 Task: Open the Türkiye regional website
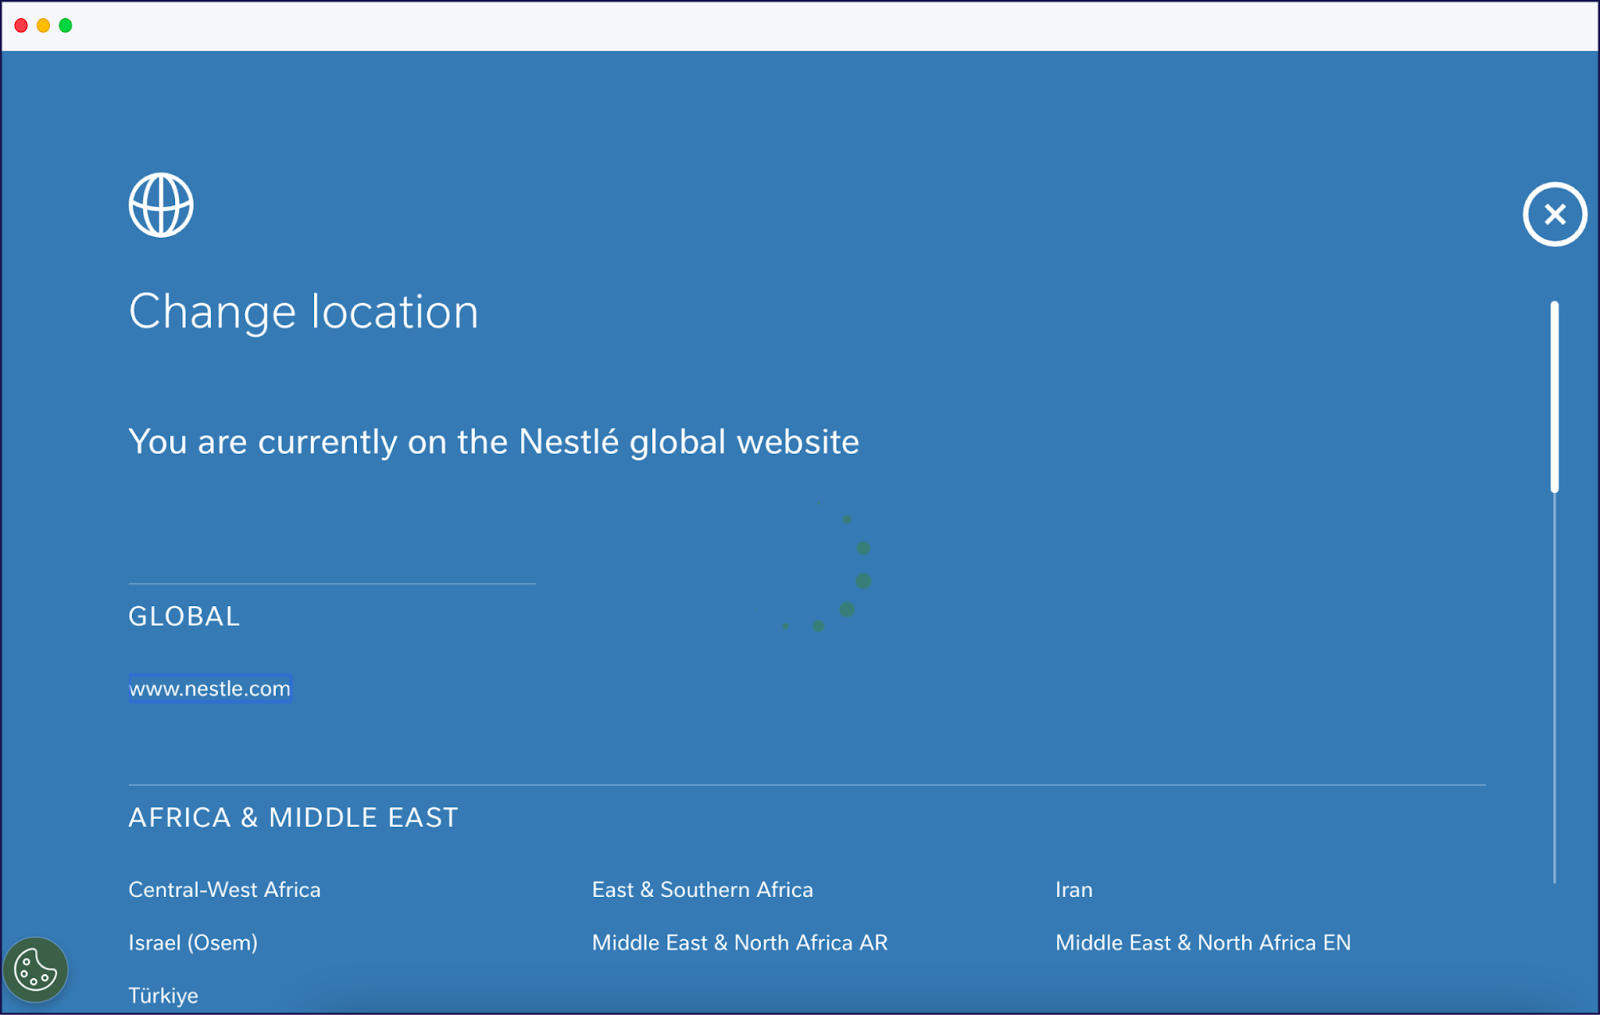click(x=163, y=995)
